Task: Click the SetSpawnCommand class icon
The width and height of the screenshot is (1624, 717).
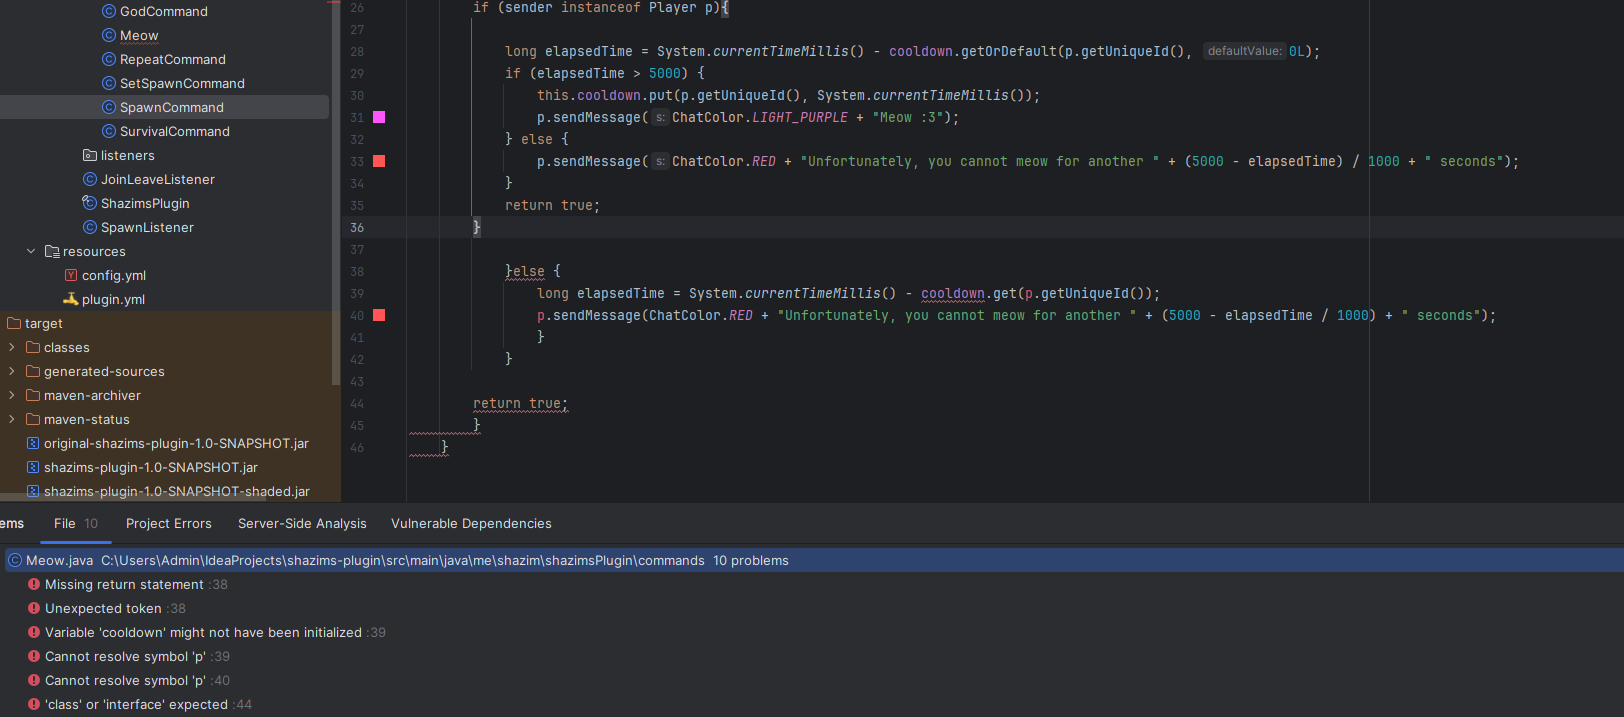Action: [109, 83]
